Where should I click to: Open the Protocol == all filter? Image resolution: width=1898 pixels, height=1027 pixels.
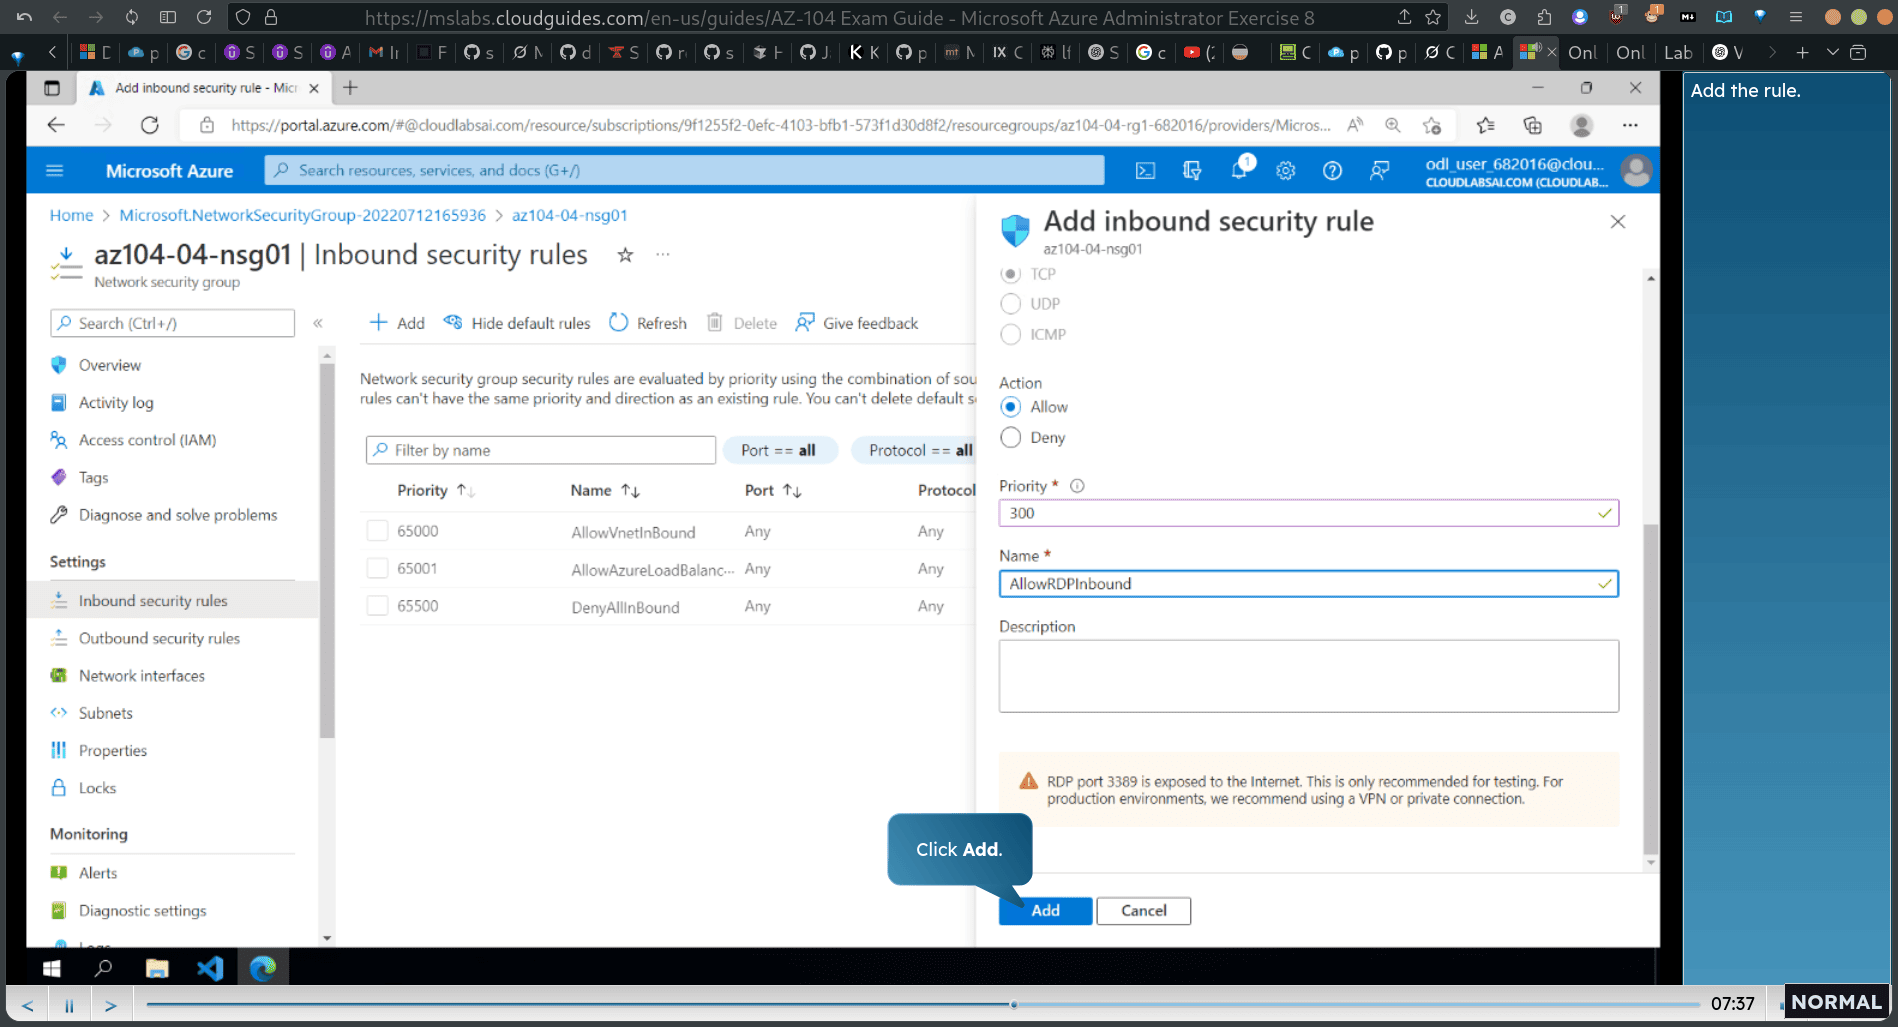915,451
